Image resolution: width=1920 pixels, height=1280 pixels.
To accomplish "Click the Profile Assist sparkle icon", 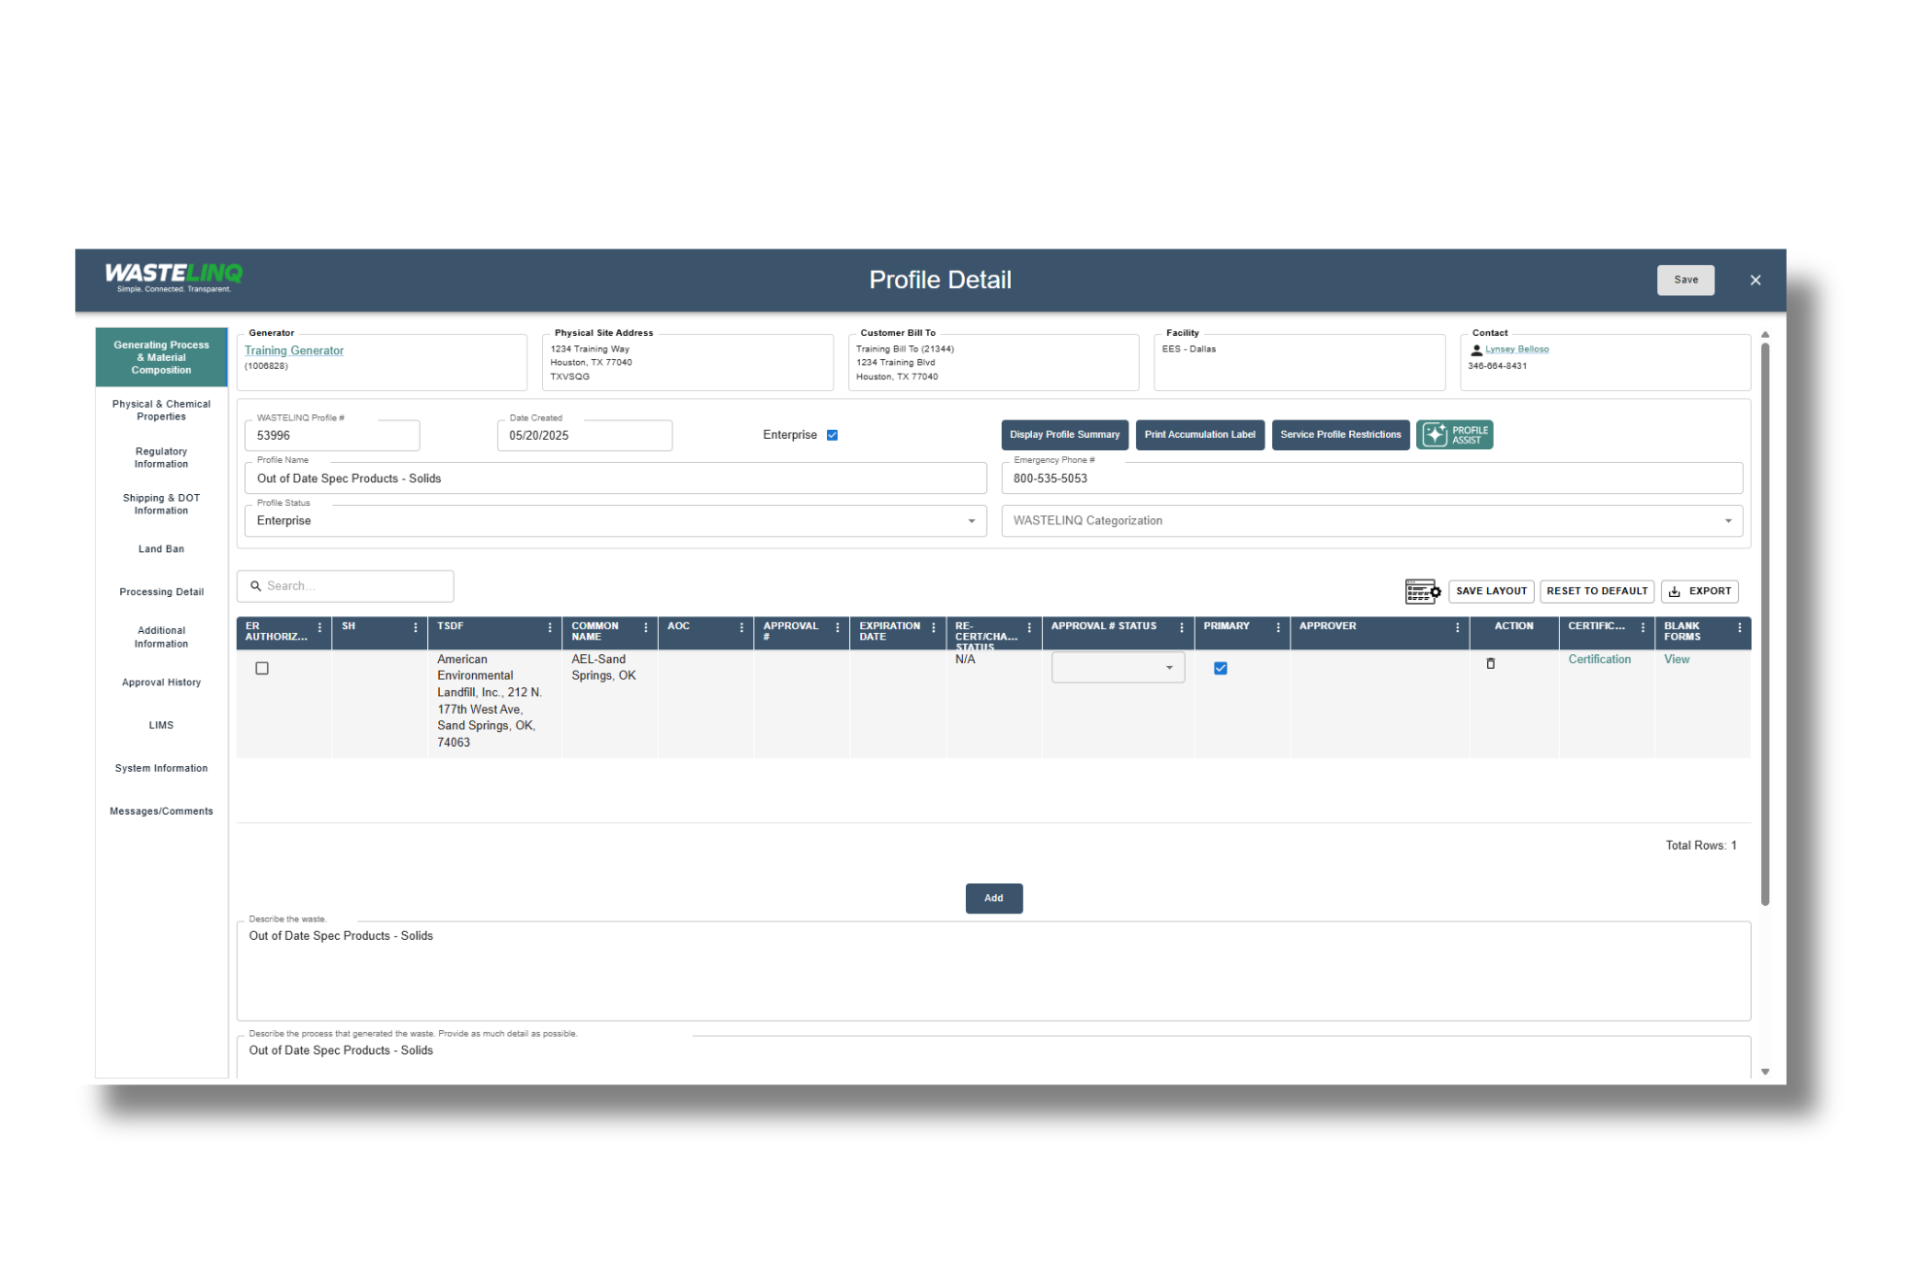I will [1435, 434].
